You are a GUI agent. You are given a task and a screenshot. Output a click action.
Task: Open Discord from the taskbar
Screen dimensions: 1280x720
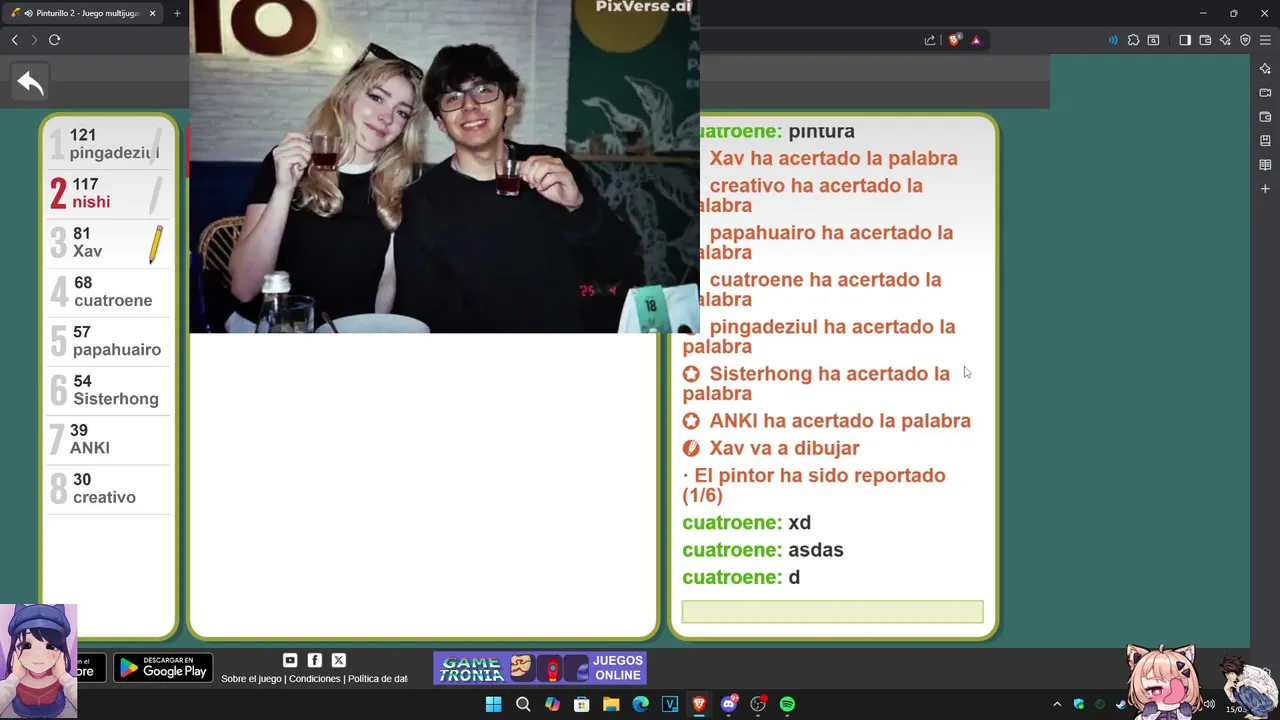(729, 704)
